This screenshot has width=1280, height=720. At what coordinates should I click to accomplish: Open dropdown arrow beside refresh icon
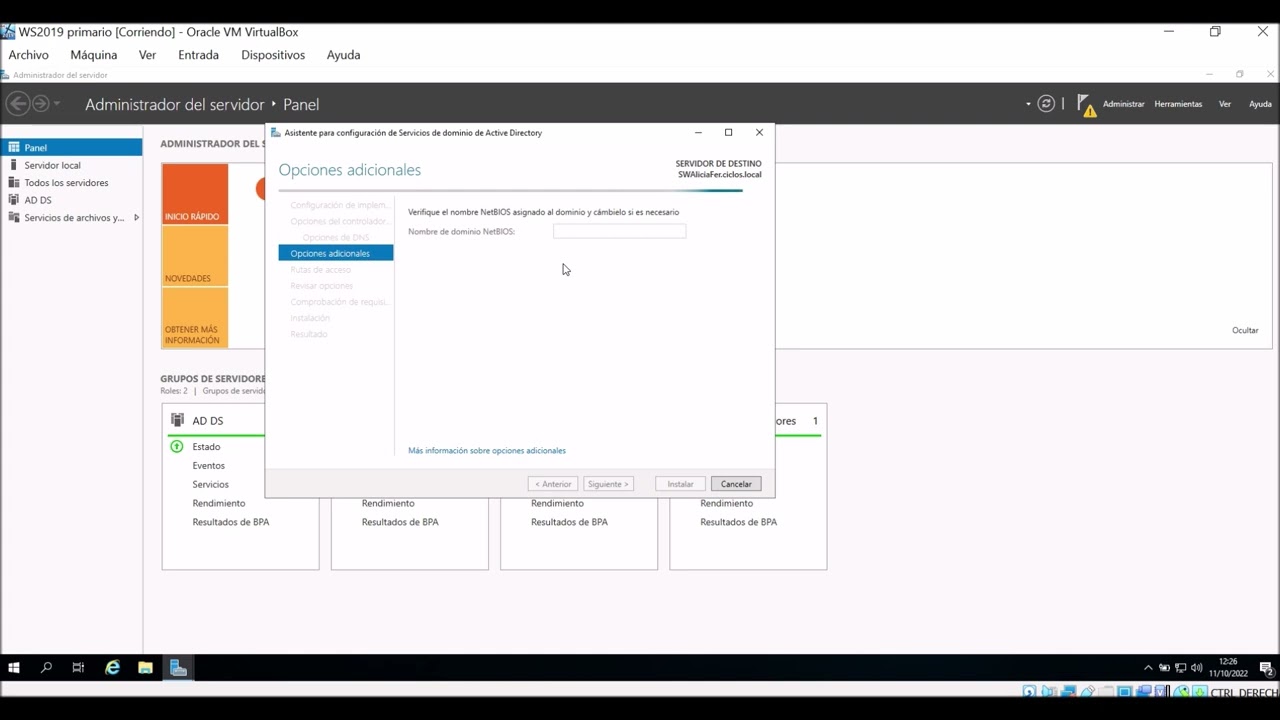click(1028, 104)
